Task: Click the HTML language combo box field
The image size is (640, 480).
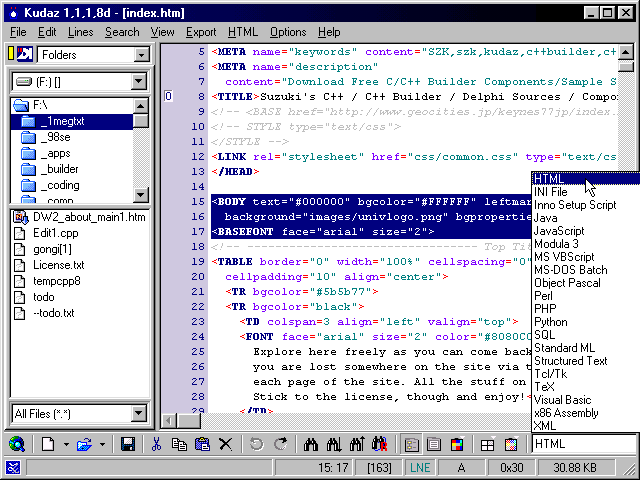Action: tap(584, 444)
